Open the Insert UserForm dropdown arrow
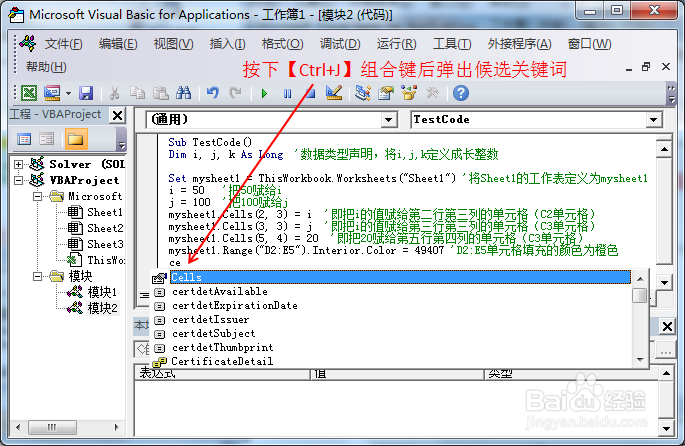685x446 pixels. pyautogui.click(x=68, y=93)
